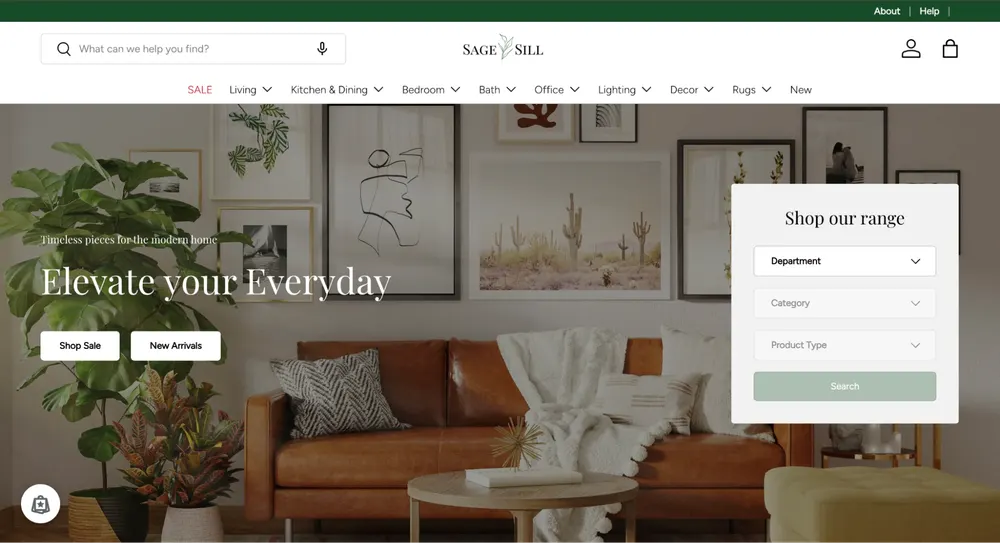This screenshot has height=543, width=1000.
Task: Open the Category dropdown
Action: point(844,303)
